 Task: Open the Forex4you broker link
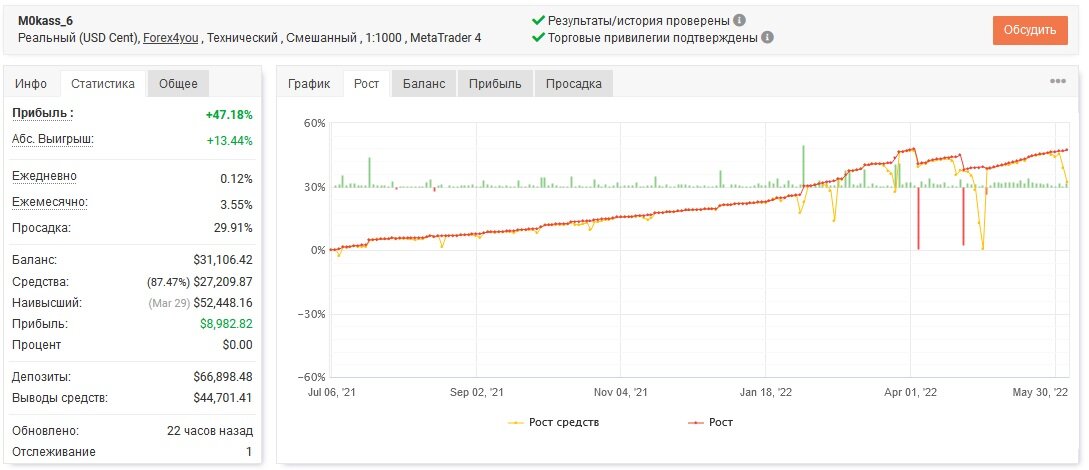pos(171,37)
